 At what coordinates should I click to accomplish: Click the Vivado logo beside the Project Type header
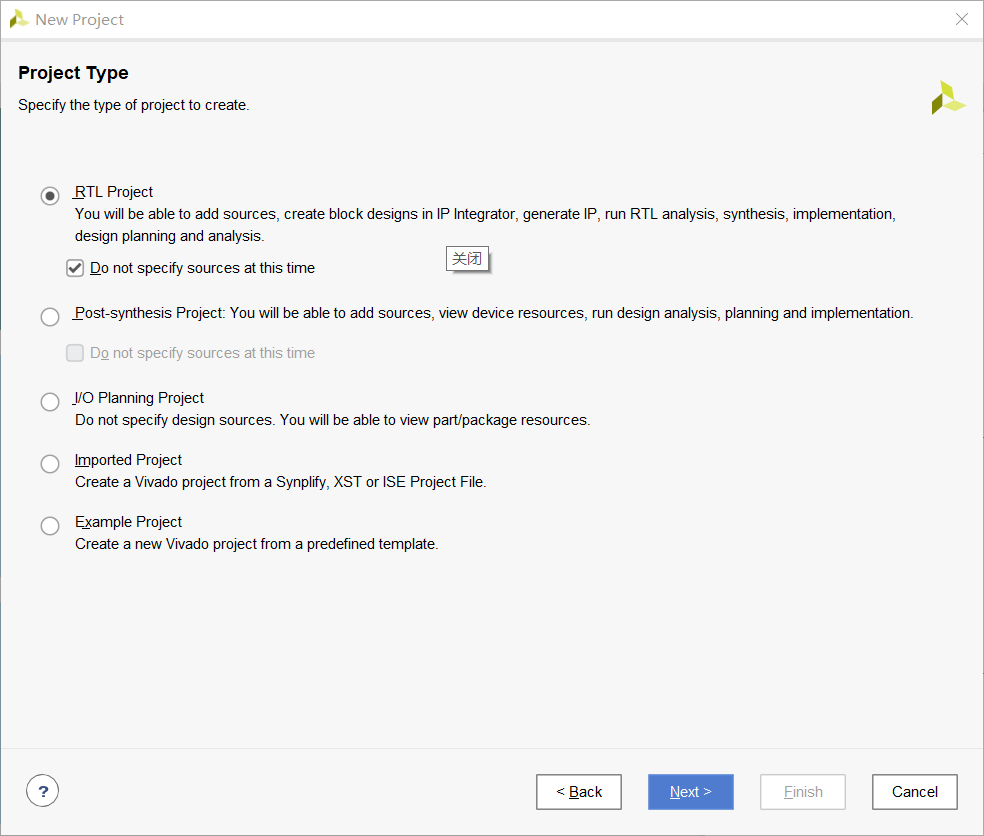948,98
